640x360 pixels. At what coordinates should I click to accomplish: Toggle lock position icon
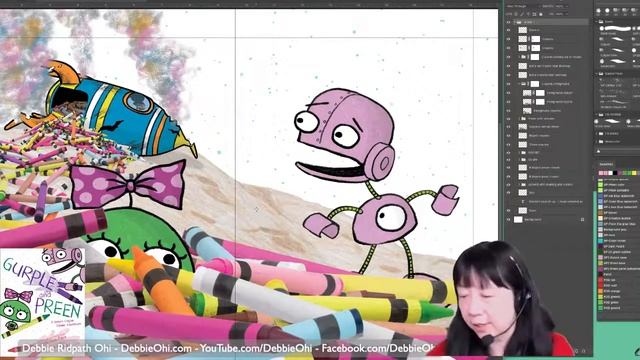point(528,14)
